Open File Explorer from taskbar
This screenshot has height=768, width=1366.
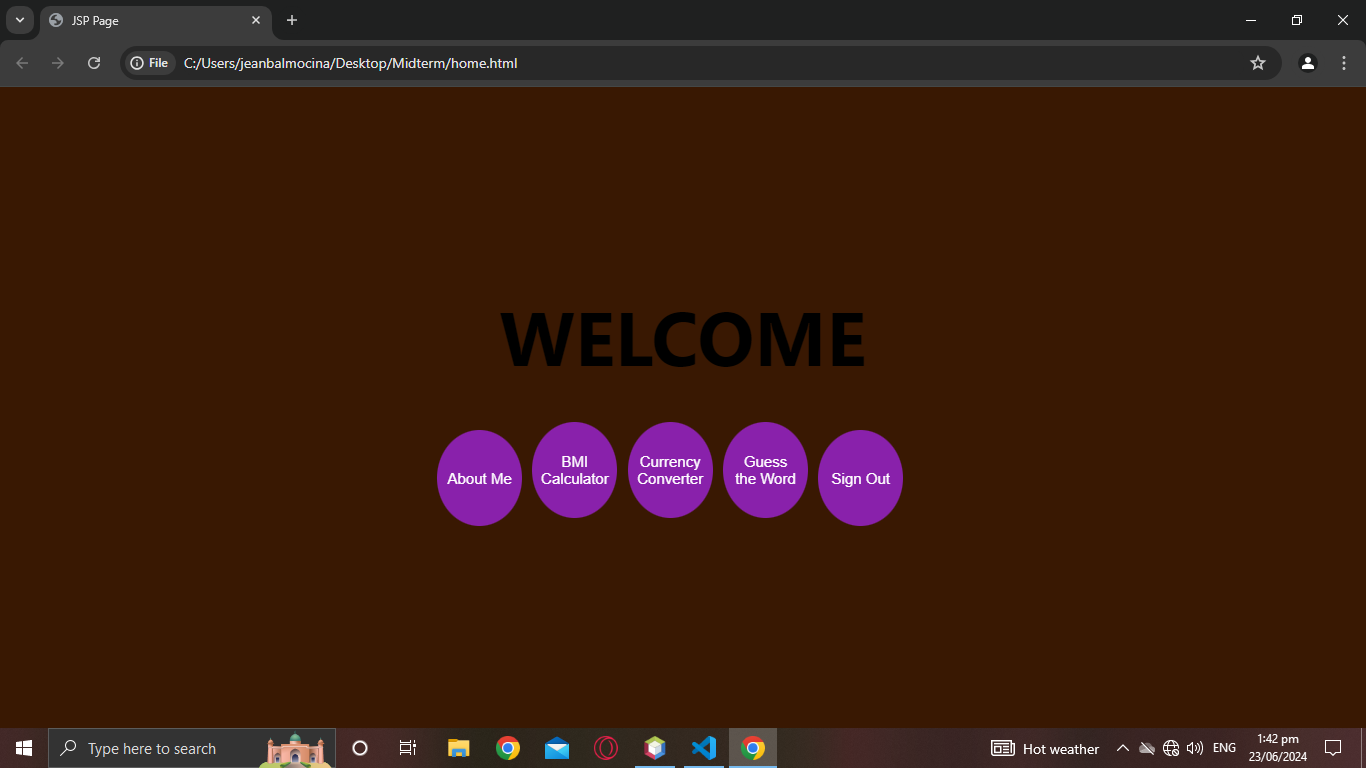(x=459, y=748)
